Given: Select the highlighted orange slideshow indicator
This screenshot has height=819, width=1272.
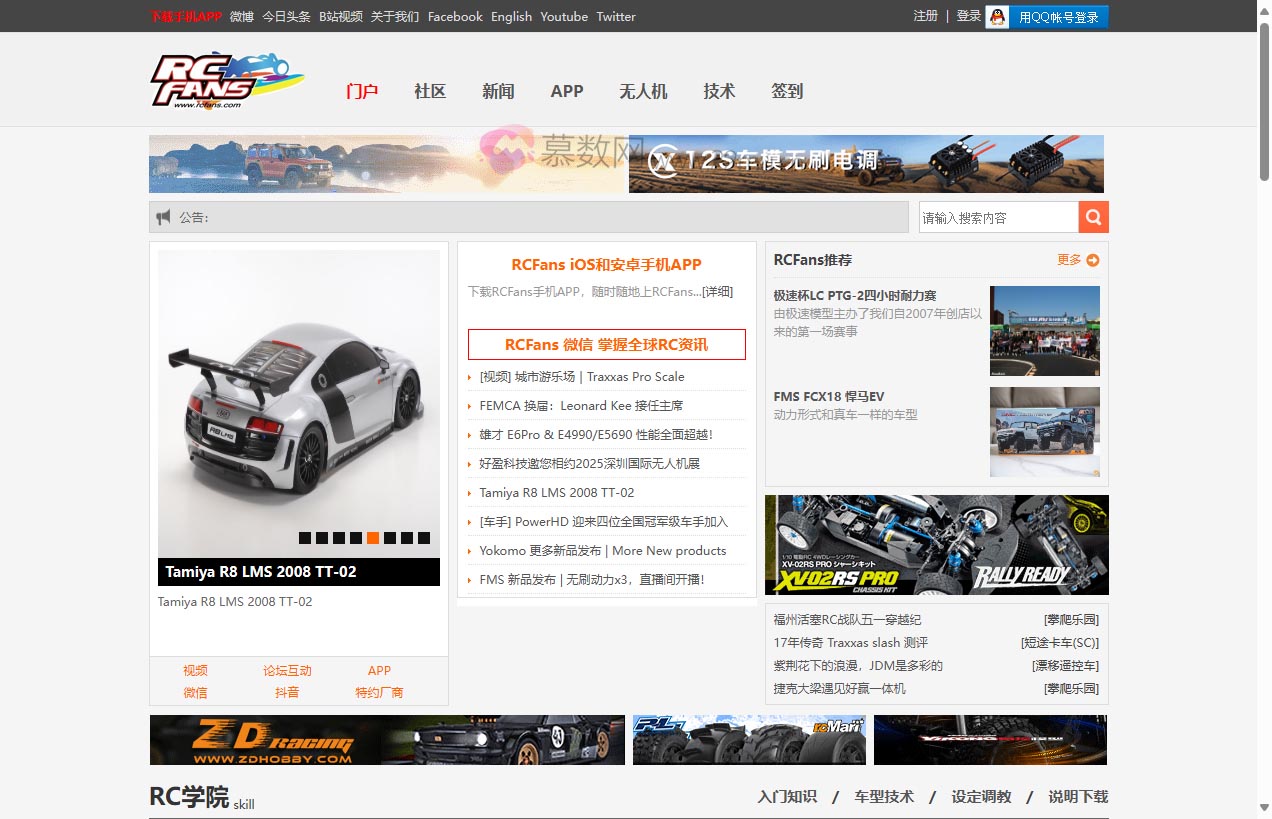Looking at the screenshot, I should tap(373, 538).
